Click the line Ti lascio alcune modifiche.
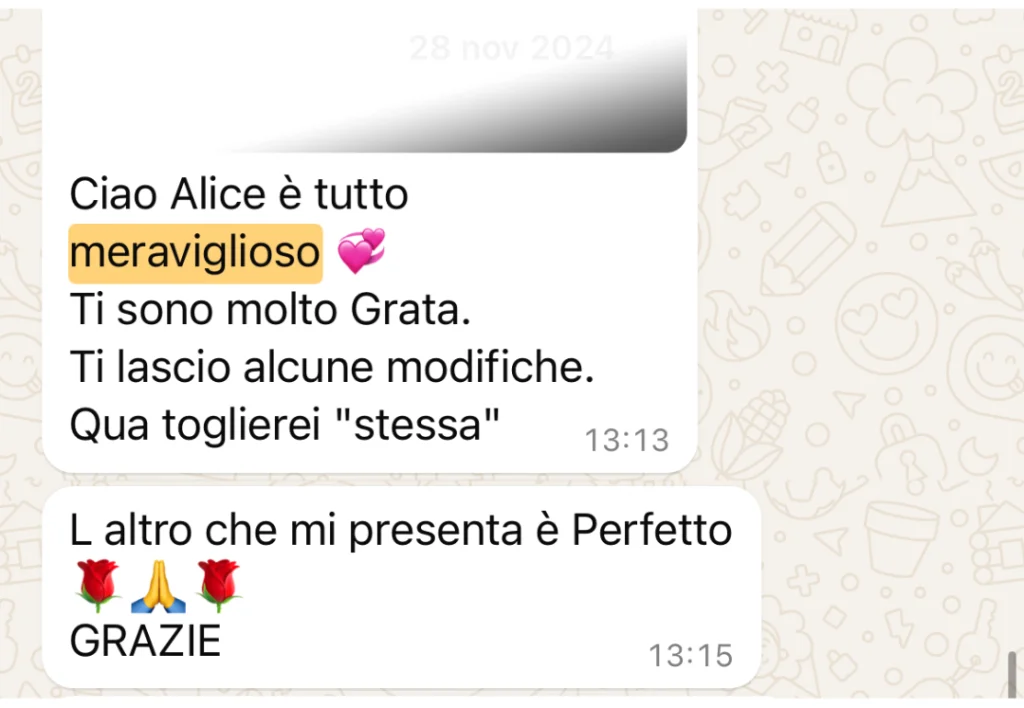The height and width of the screenshot is (708, 1024). pyautogui.click(x=332, y=366)
